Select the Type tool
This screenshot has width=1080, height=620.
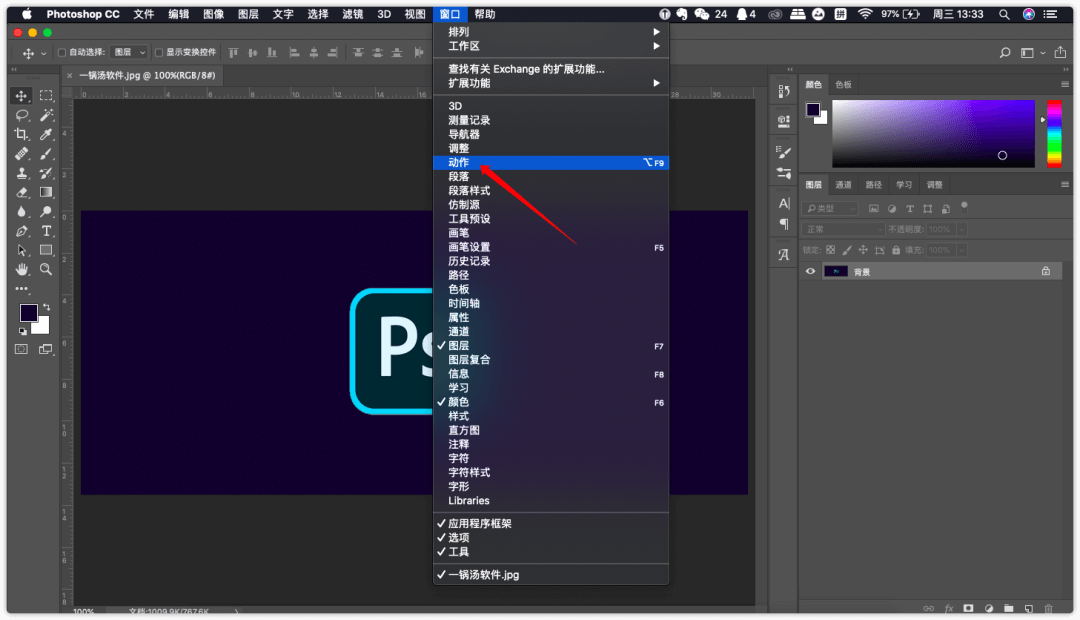(x=46, y=231)
